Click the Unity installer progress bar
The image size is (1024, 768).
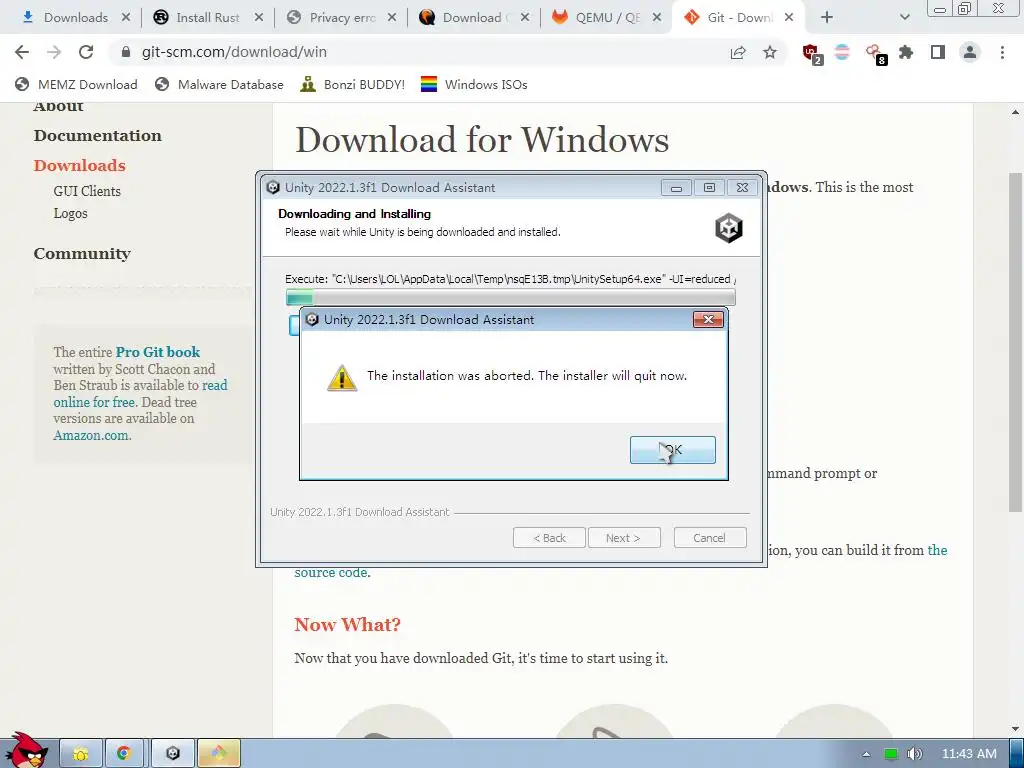(x=510, y=298)
